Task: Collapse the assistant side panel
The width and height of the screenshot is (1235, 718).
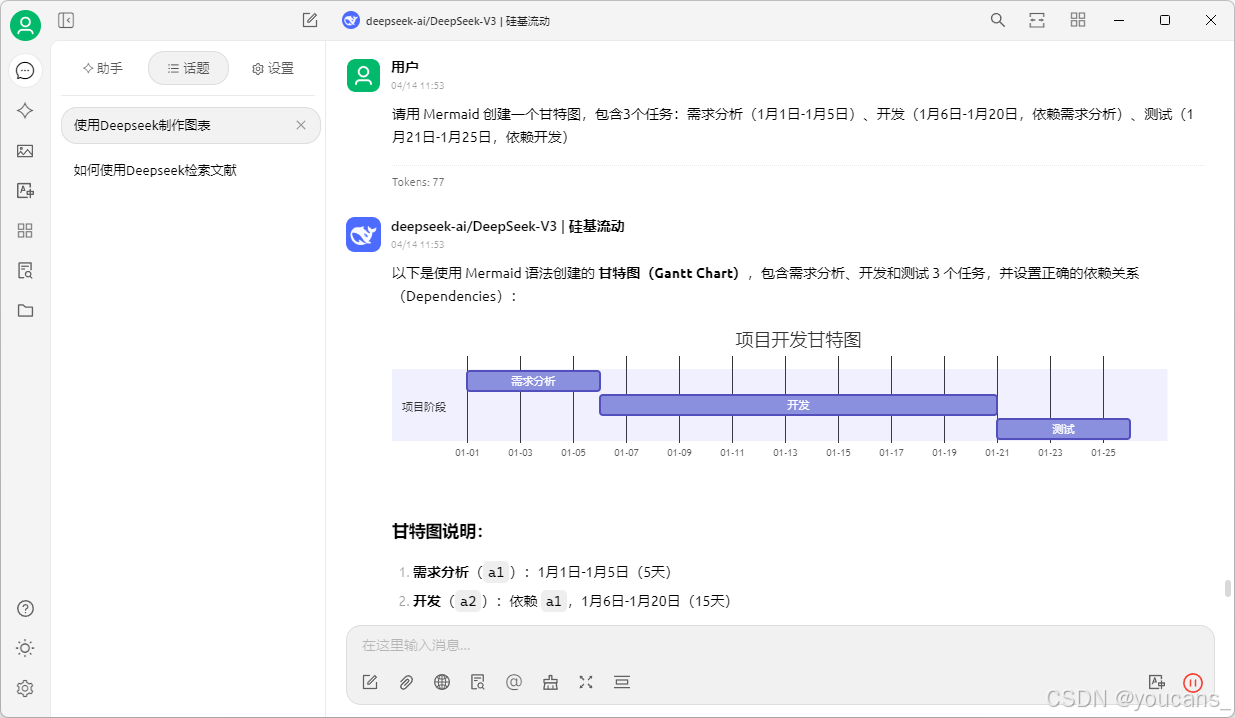Action: coord(66,20)
